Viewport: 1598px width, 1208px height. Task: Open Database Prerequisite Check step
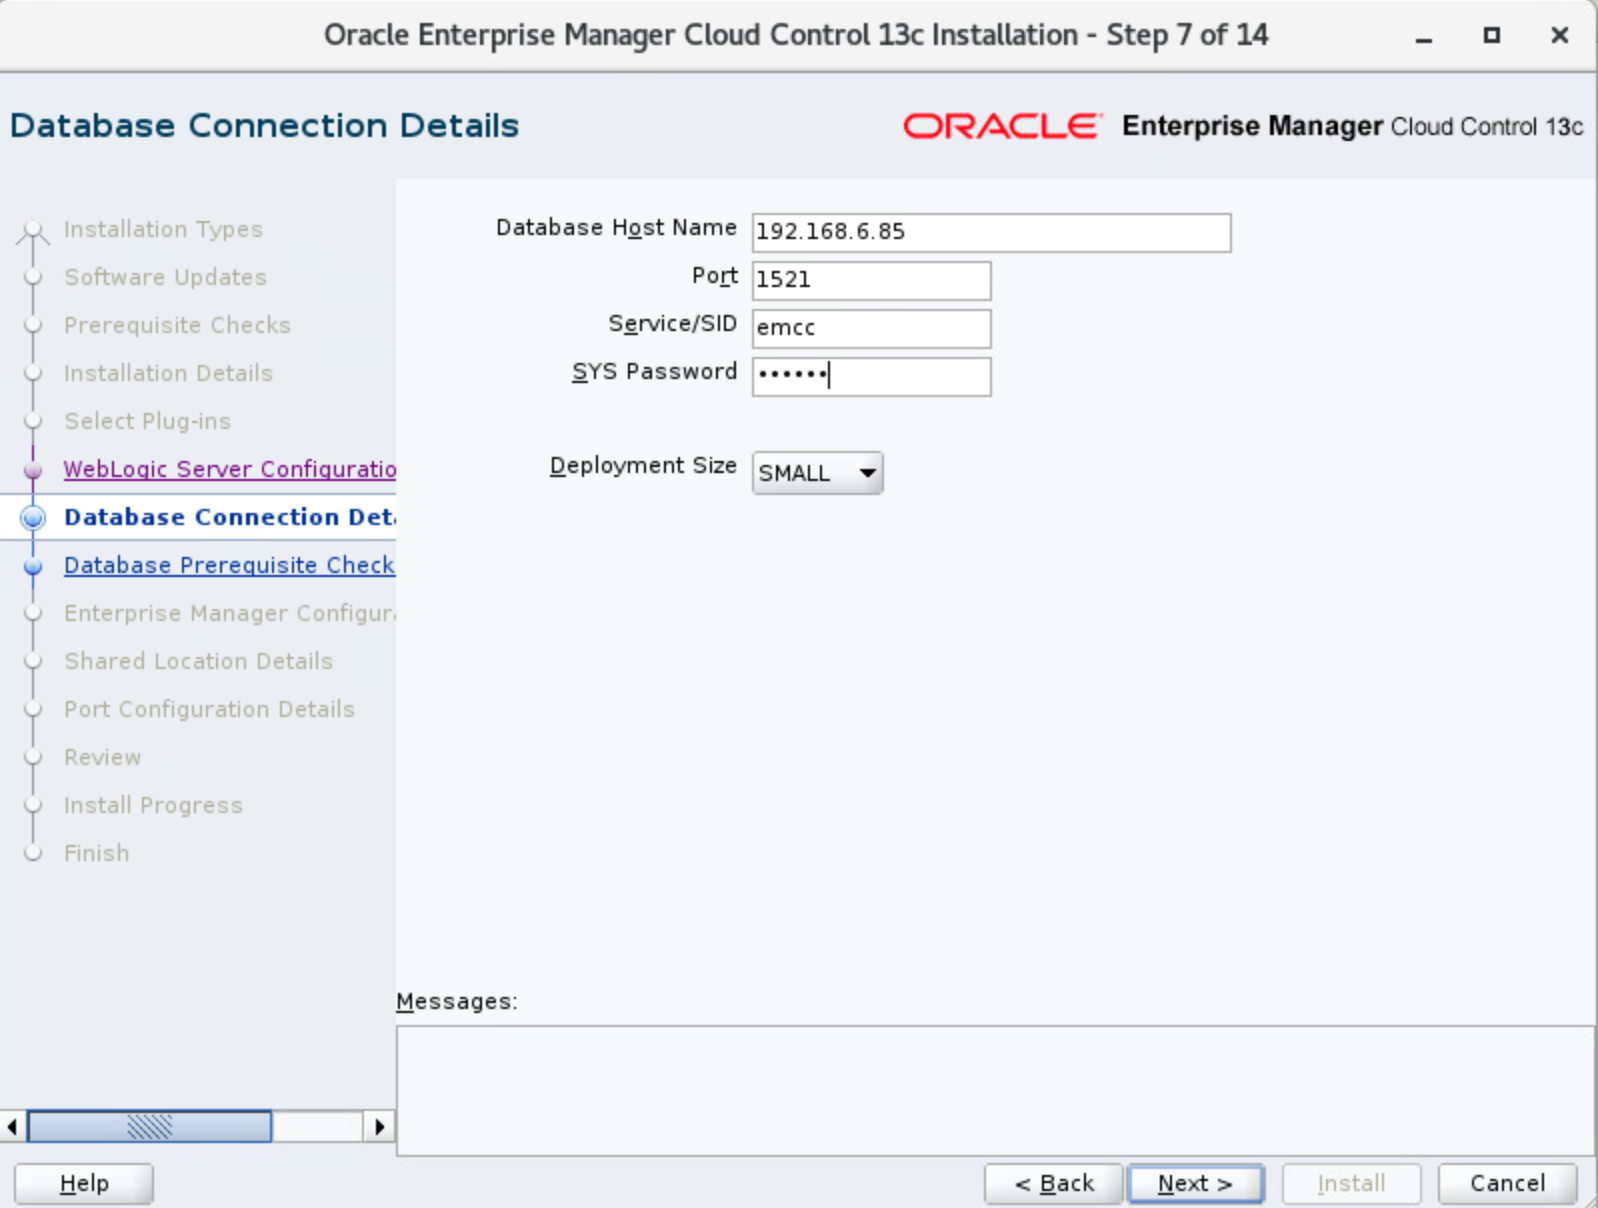pyautogui.click(x=229, y=565)
